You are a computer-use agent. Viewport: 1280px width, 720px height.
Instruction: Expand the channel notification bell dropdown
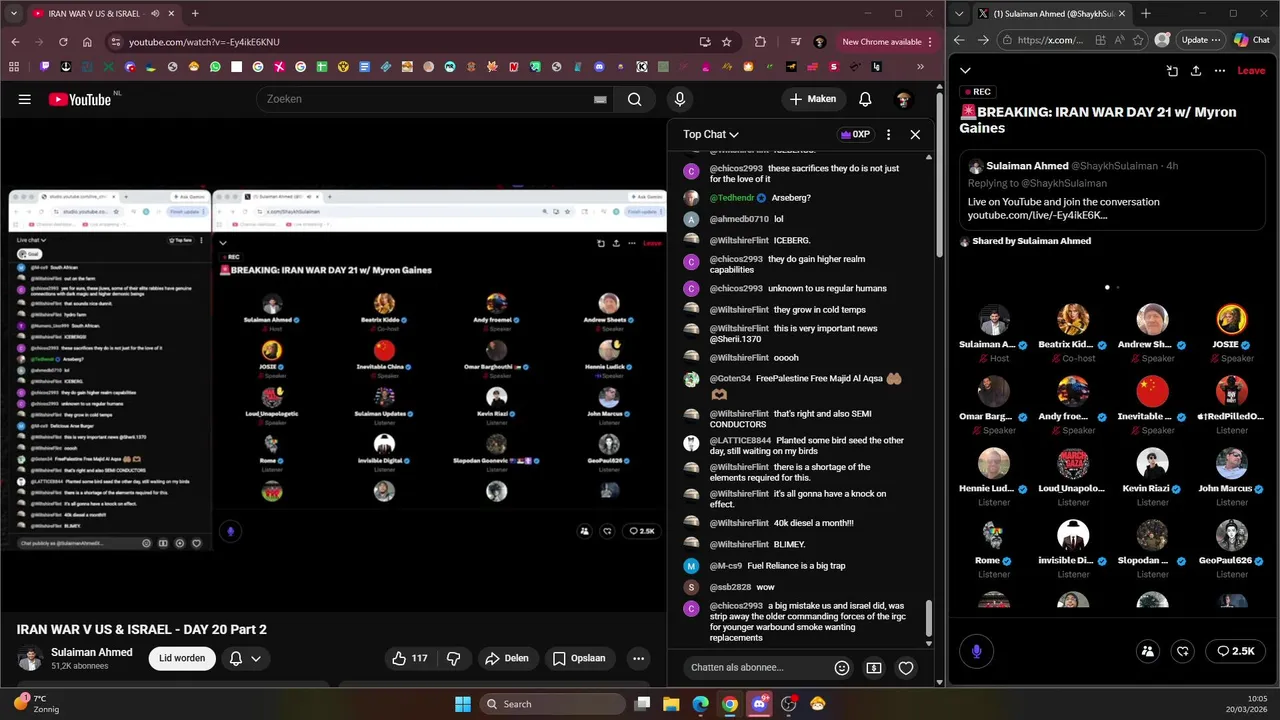[x=245, y=658]
